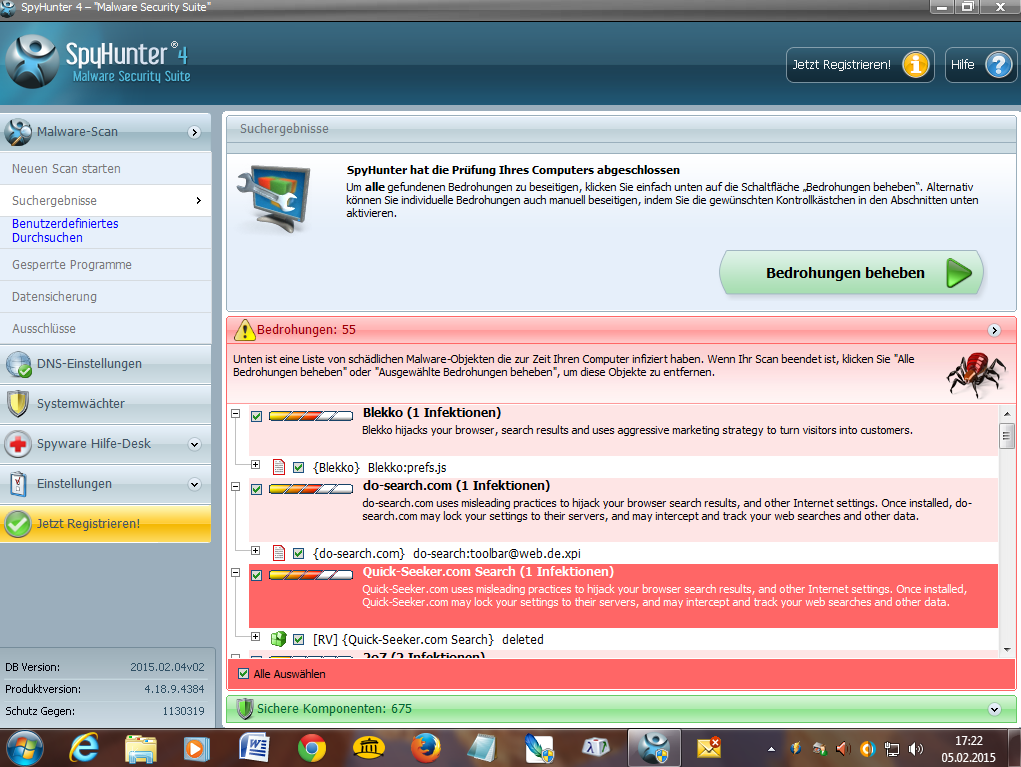The height and width of the screenshot is (767, 1021).
Task: Click the threat list scrollbar thumb
Action: [1007, 436]
